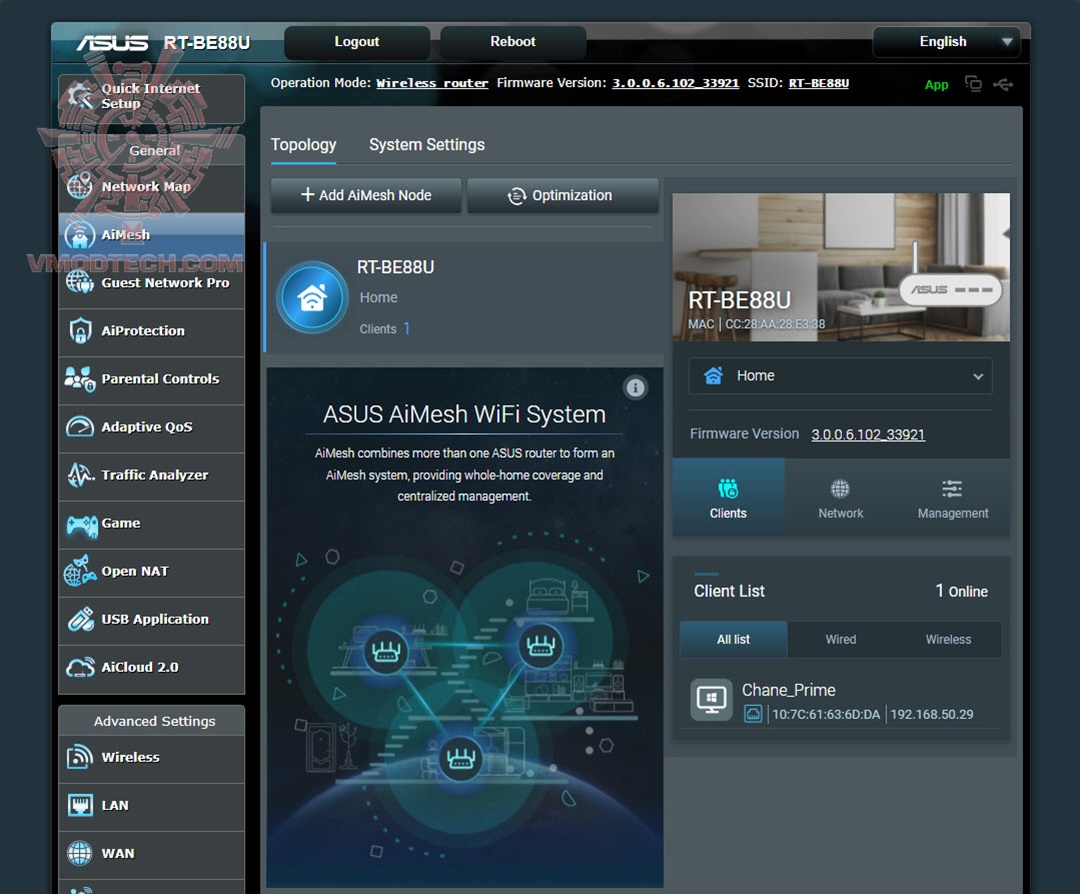Screen dimensions: 1080x894
Task: Click the App link
Action: coord(936,85)
